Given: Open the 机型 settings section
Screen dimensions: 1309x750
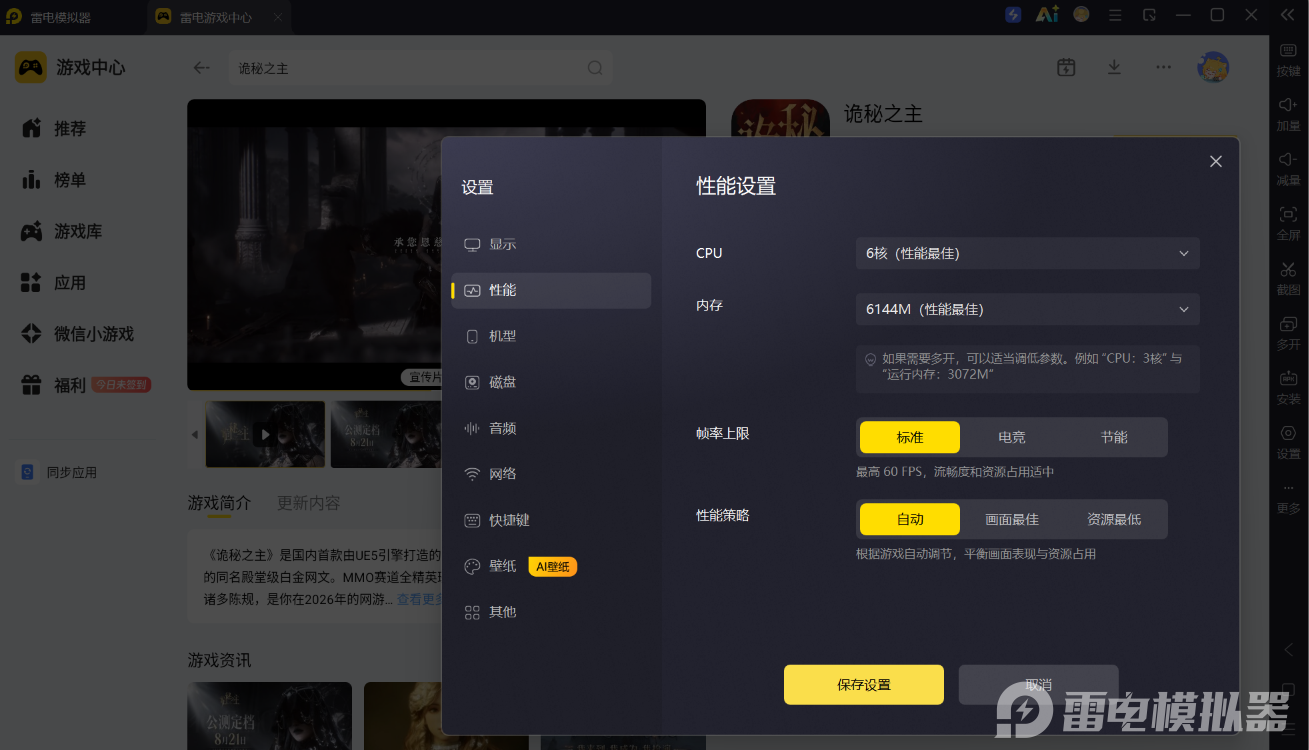Looking at the screenshot, I should [551, 336].
